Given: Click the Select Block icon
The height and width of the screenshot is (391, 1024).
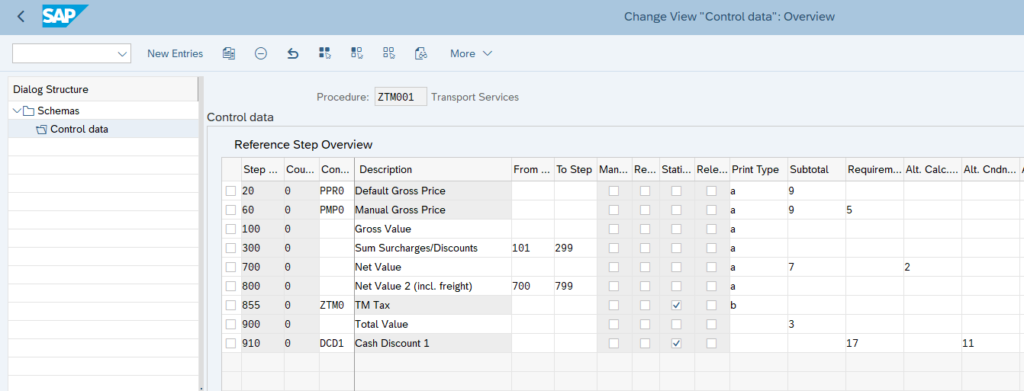Looking at the screenshot, I should coord(357,54).
